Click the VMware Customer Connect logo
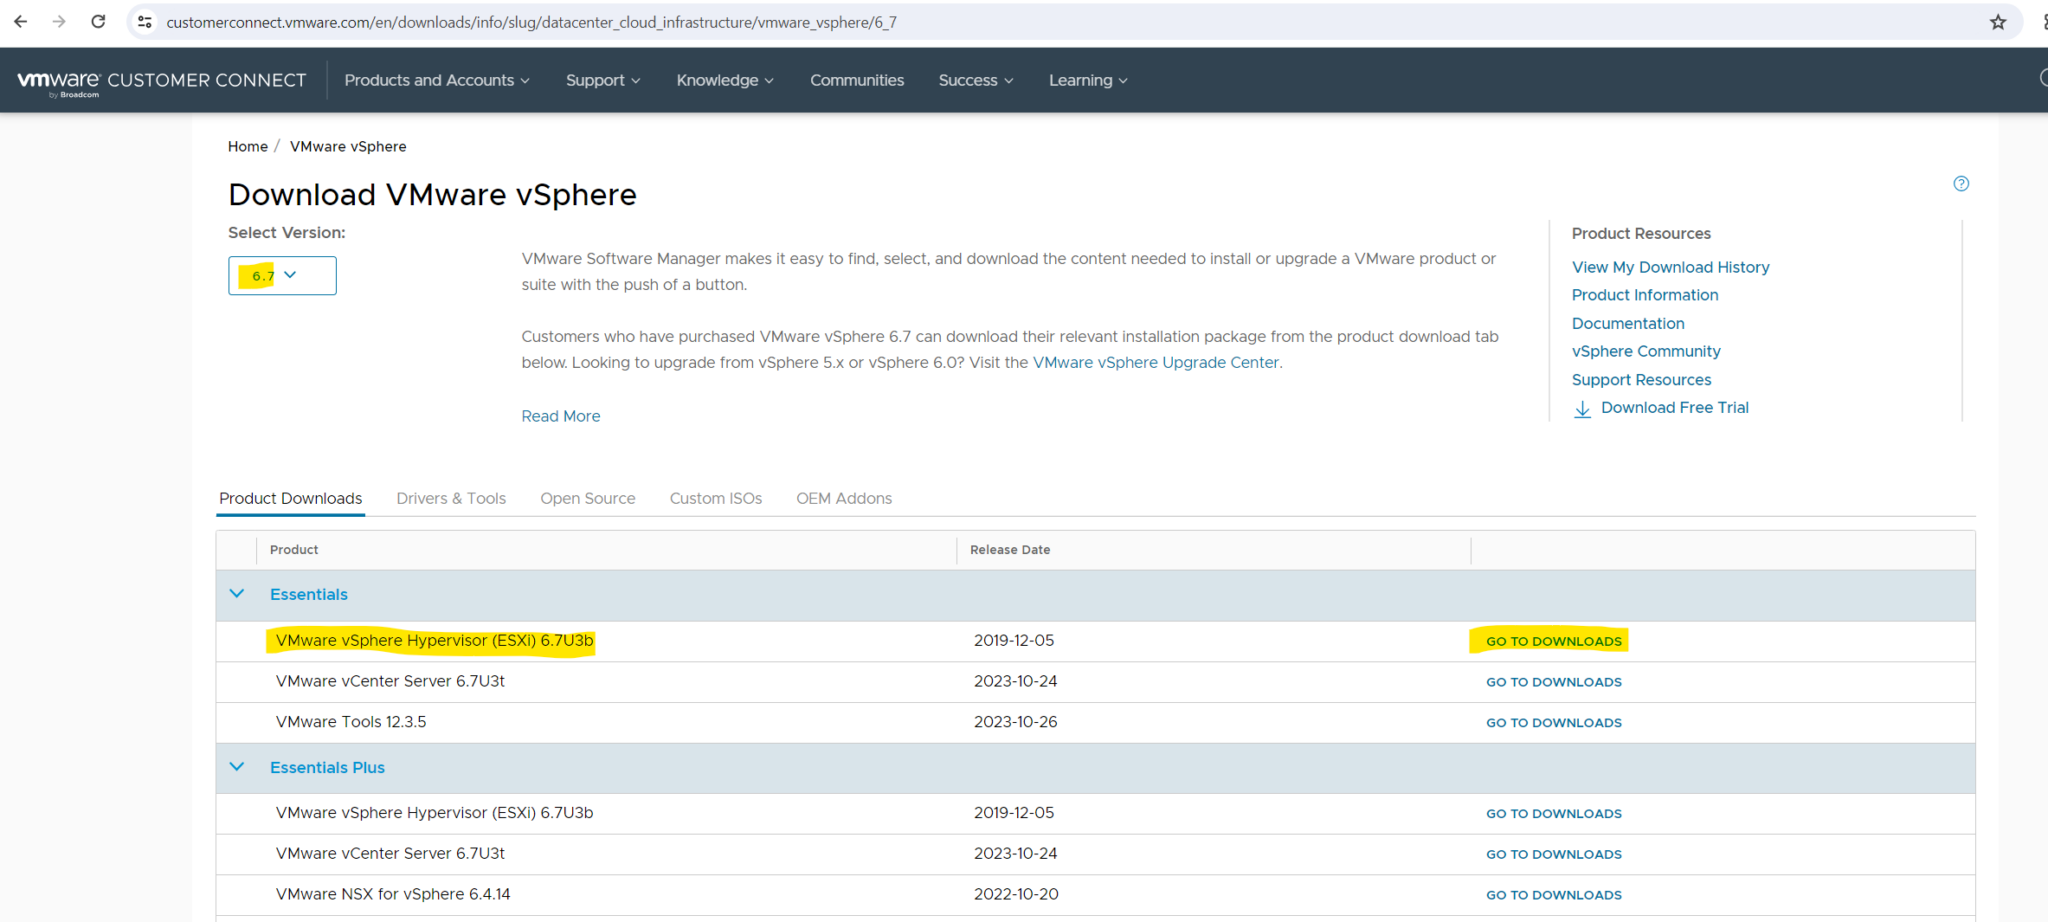The height and width of the screenshot is (922, 2048). click(160, 80)
